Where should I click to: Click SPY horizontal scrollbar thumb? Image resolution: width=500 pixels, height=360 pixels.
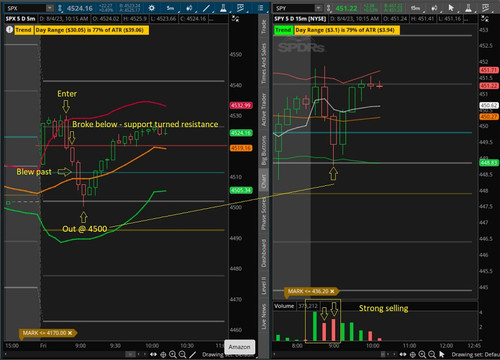tap(383, 354)
